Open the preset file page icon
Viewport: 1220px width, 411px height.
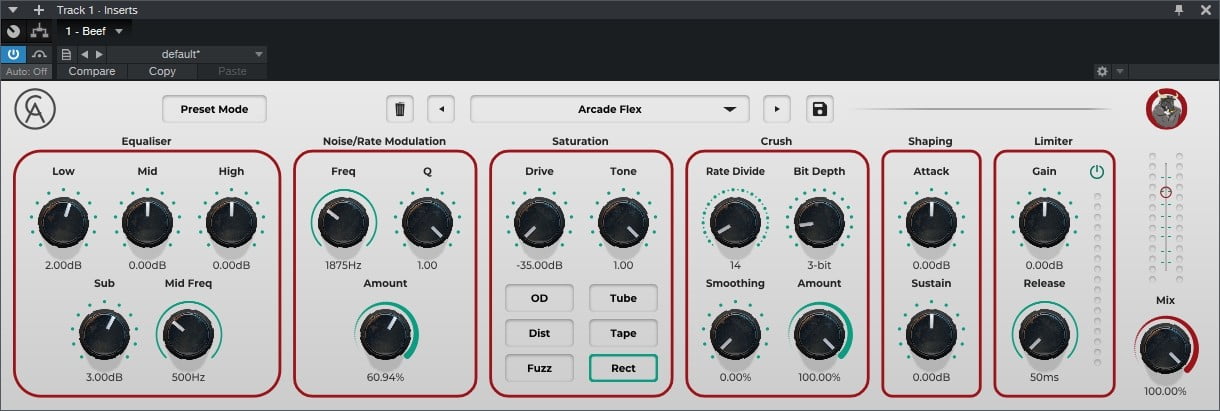coord(66,54)
